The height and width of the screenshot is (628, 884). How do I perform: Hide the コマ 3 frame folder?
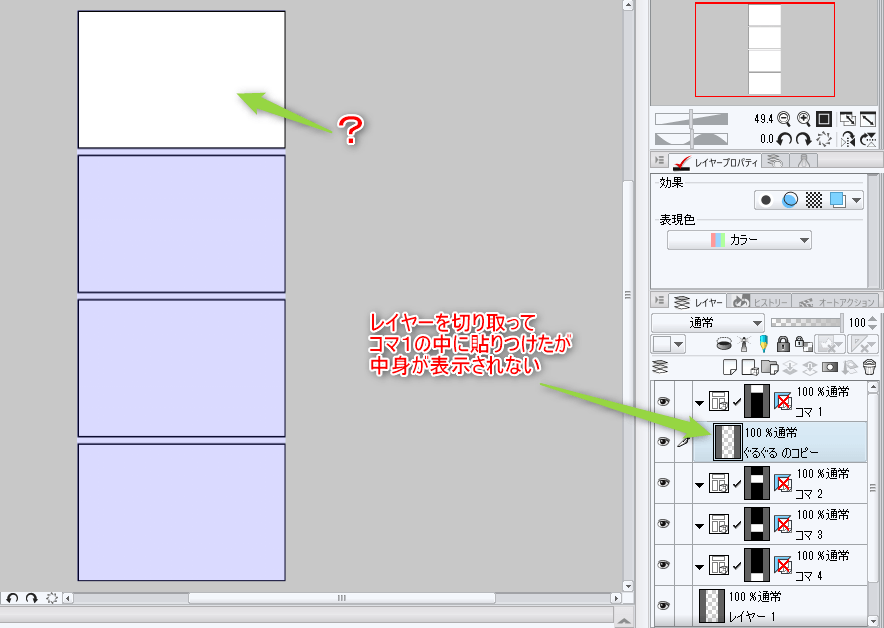[664, 524]
